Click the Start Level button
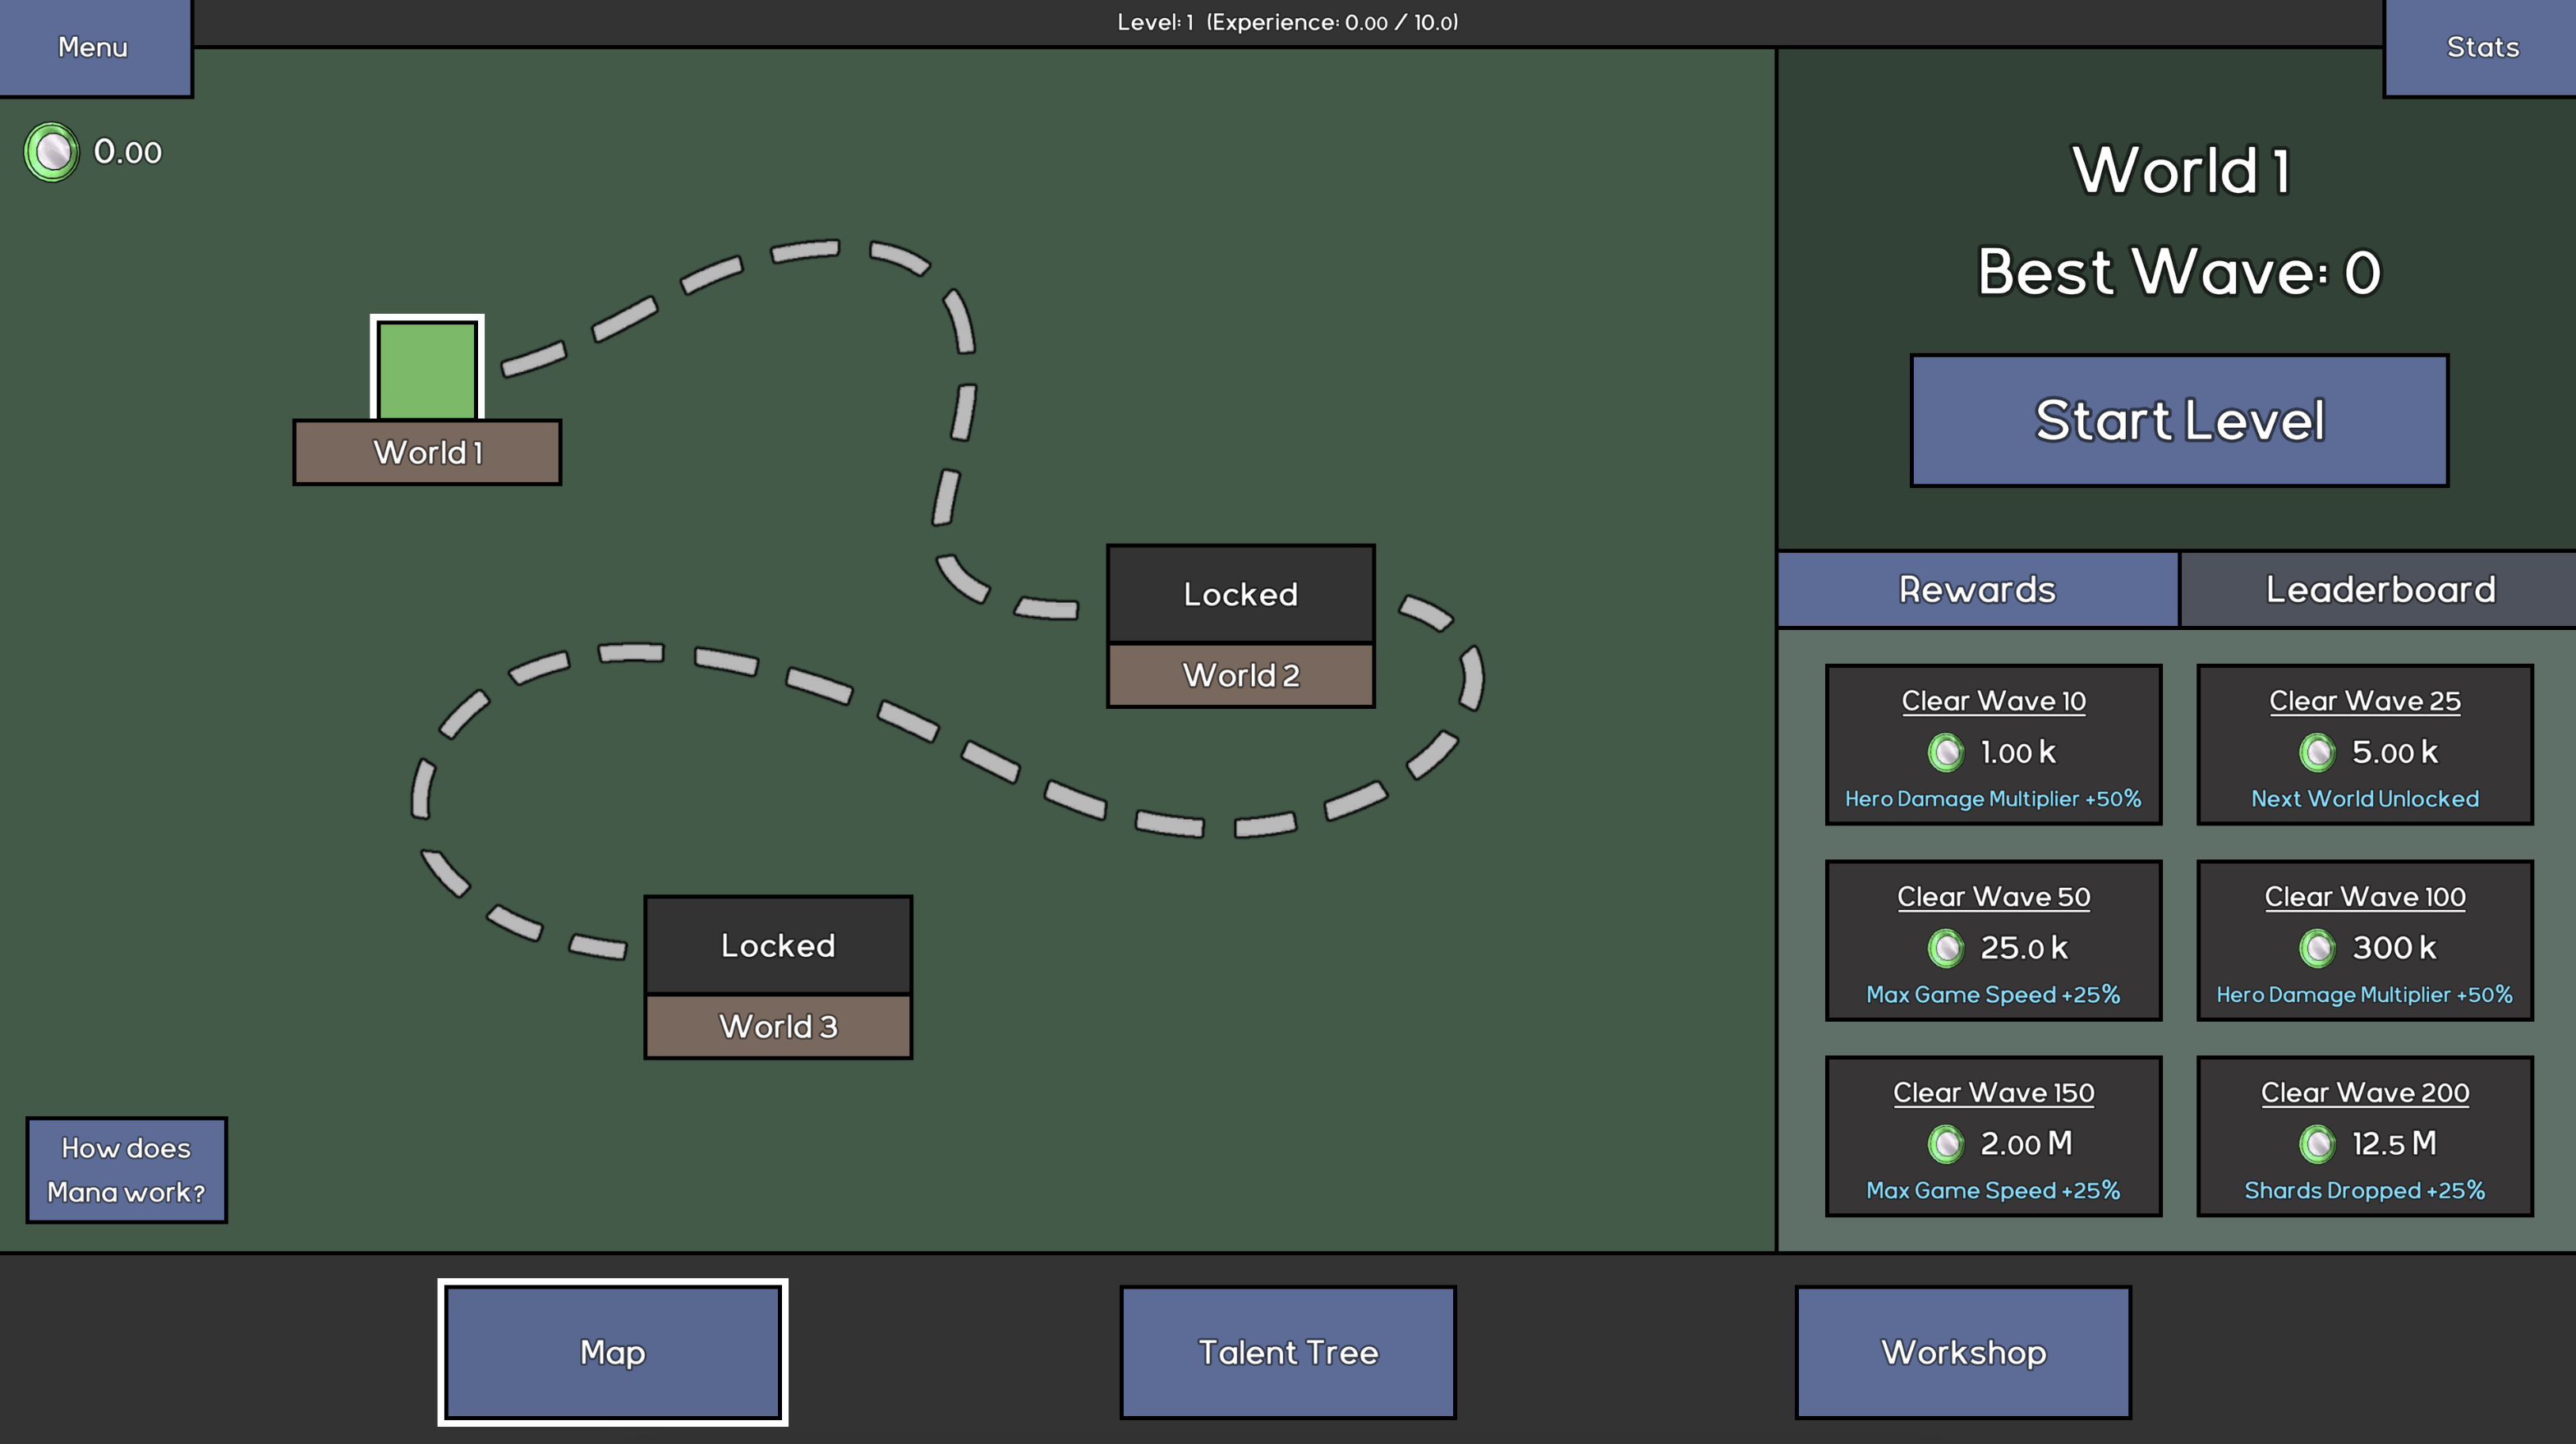 [2179, 420]
